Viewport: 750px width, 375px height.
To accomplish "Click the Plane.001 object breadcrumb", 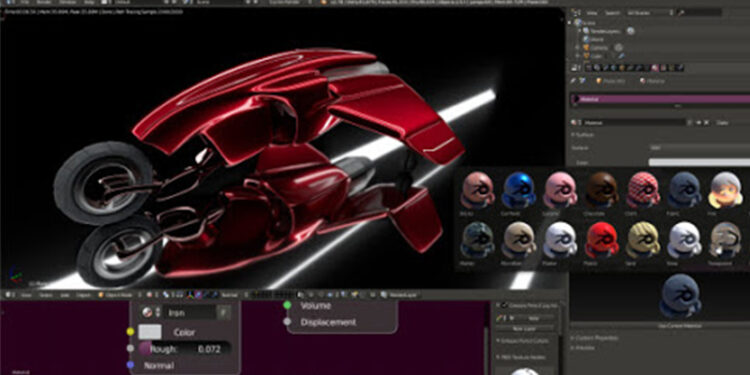I will pos(611,81).
